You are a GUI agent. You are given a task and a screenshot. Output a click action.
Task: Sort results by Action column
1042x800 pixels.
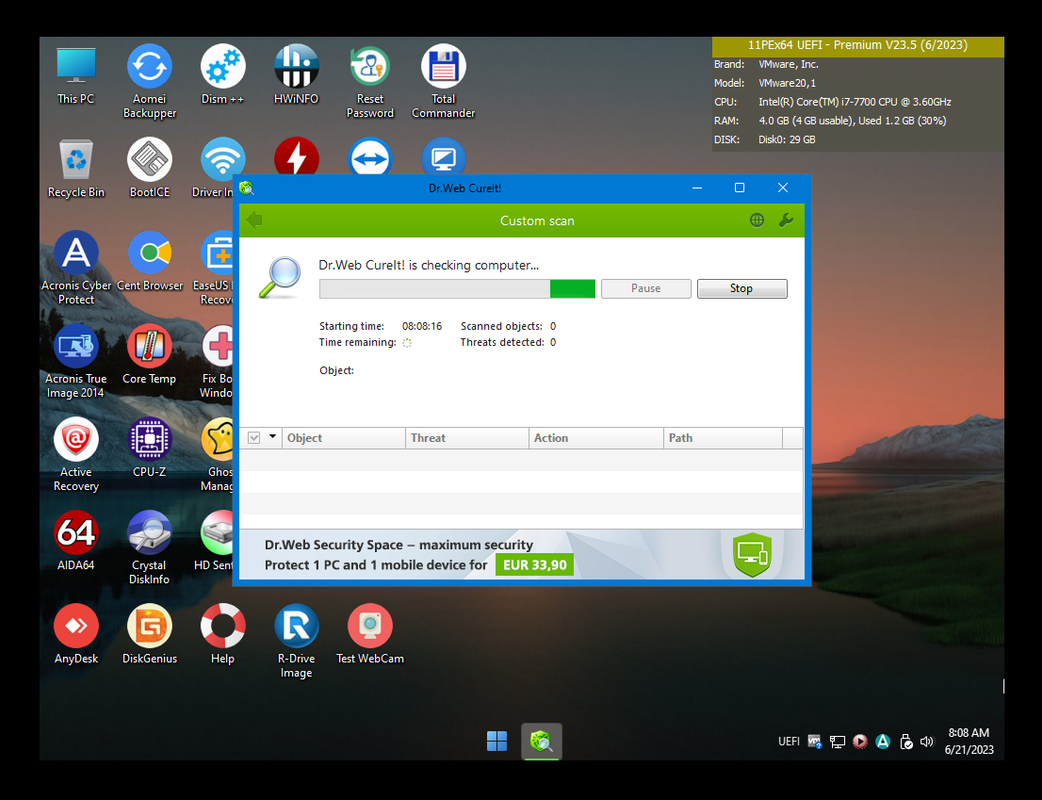(596, 438)
